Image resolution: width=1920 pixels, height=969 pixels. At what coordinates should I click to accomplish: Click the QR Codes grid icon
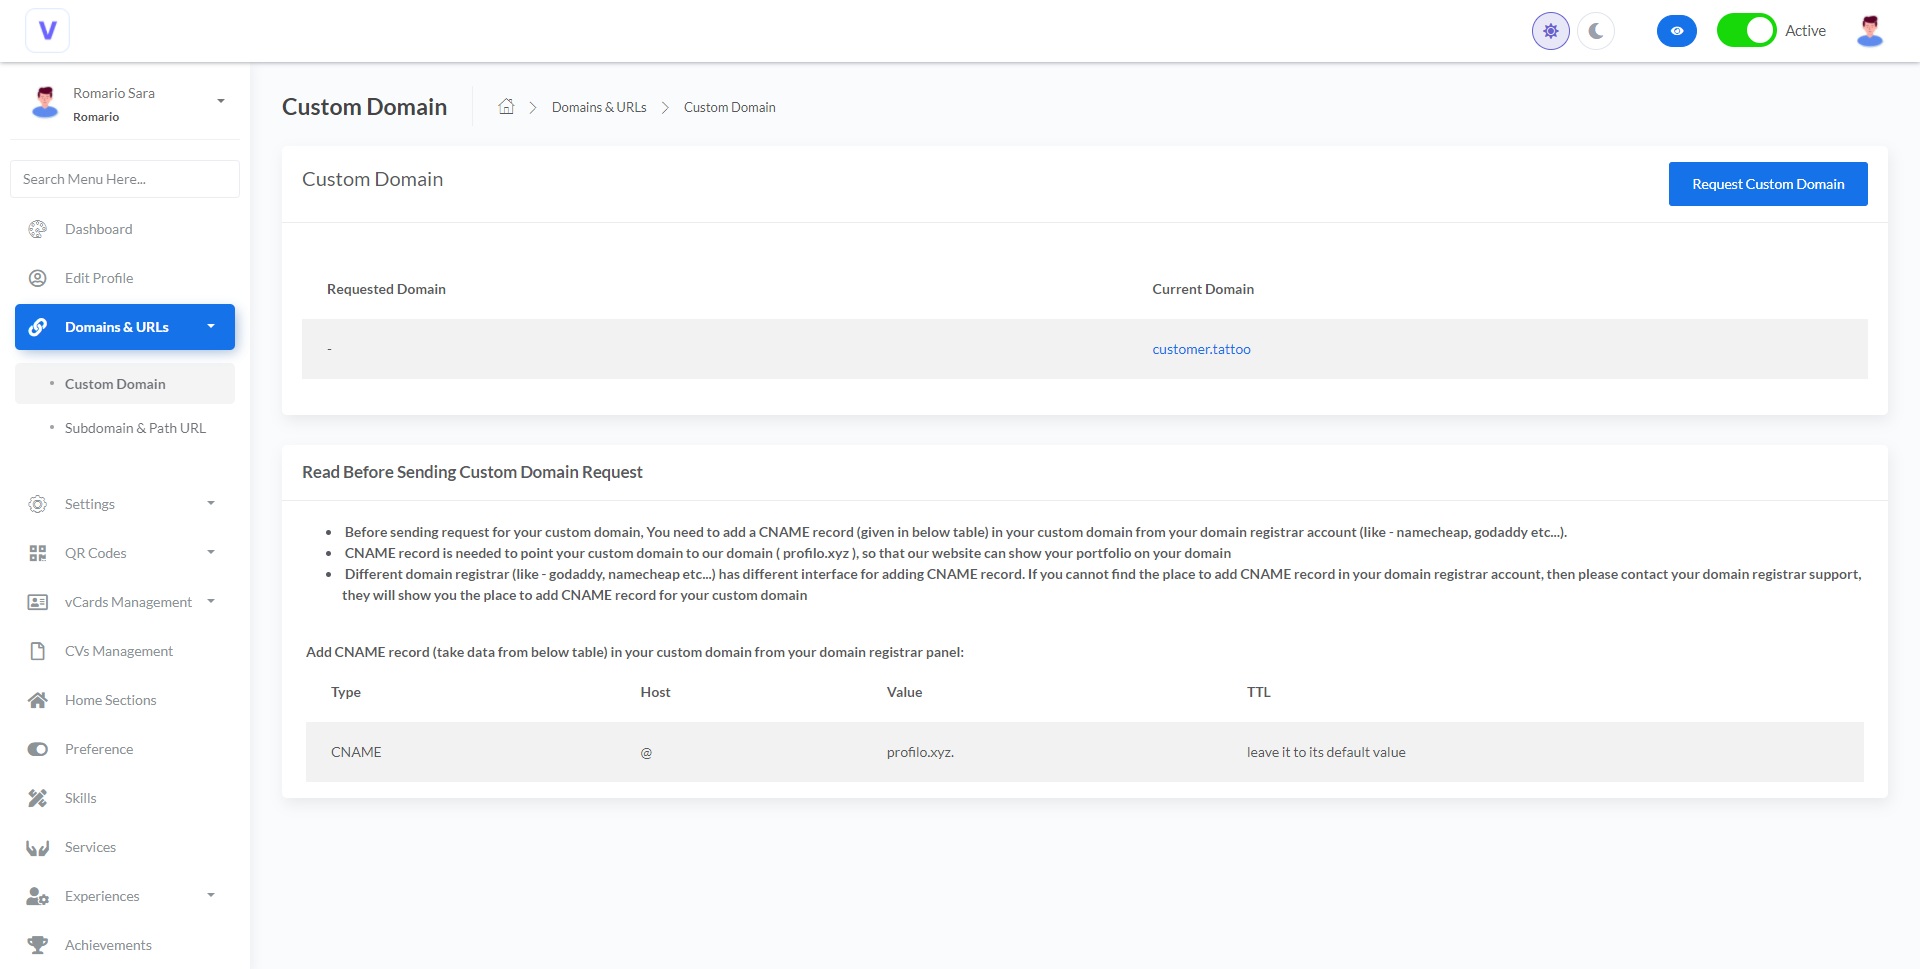pyautogui.click(x=38, y=553)
